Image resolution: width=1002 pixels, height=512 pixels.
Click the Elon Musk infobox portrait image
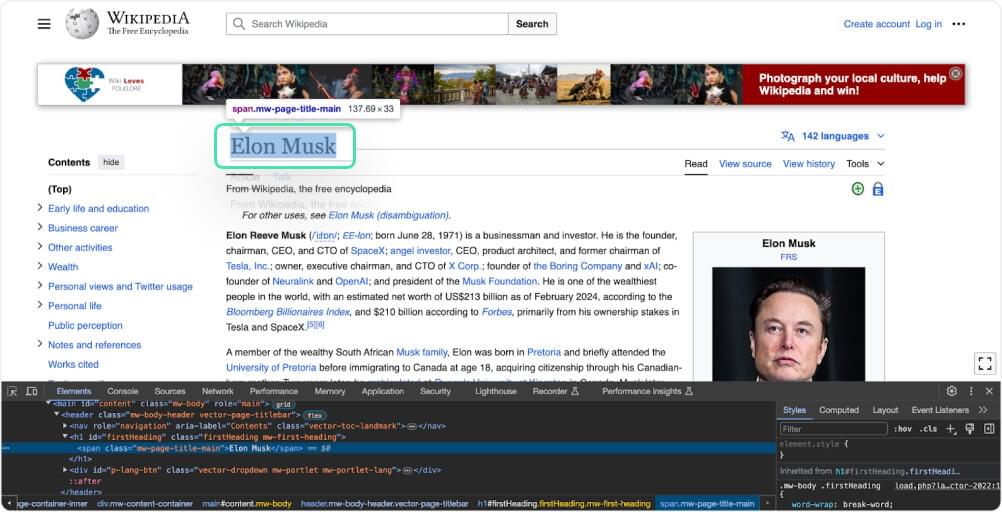pyautogui.click(x=789, y=325)
